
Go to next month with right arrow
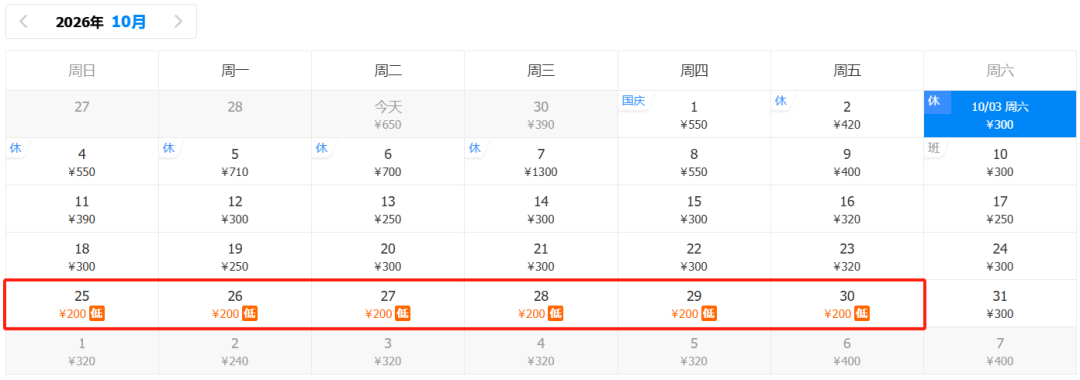[178, 22]
